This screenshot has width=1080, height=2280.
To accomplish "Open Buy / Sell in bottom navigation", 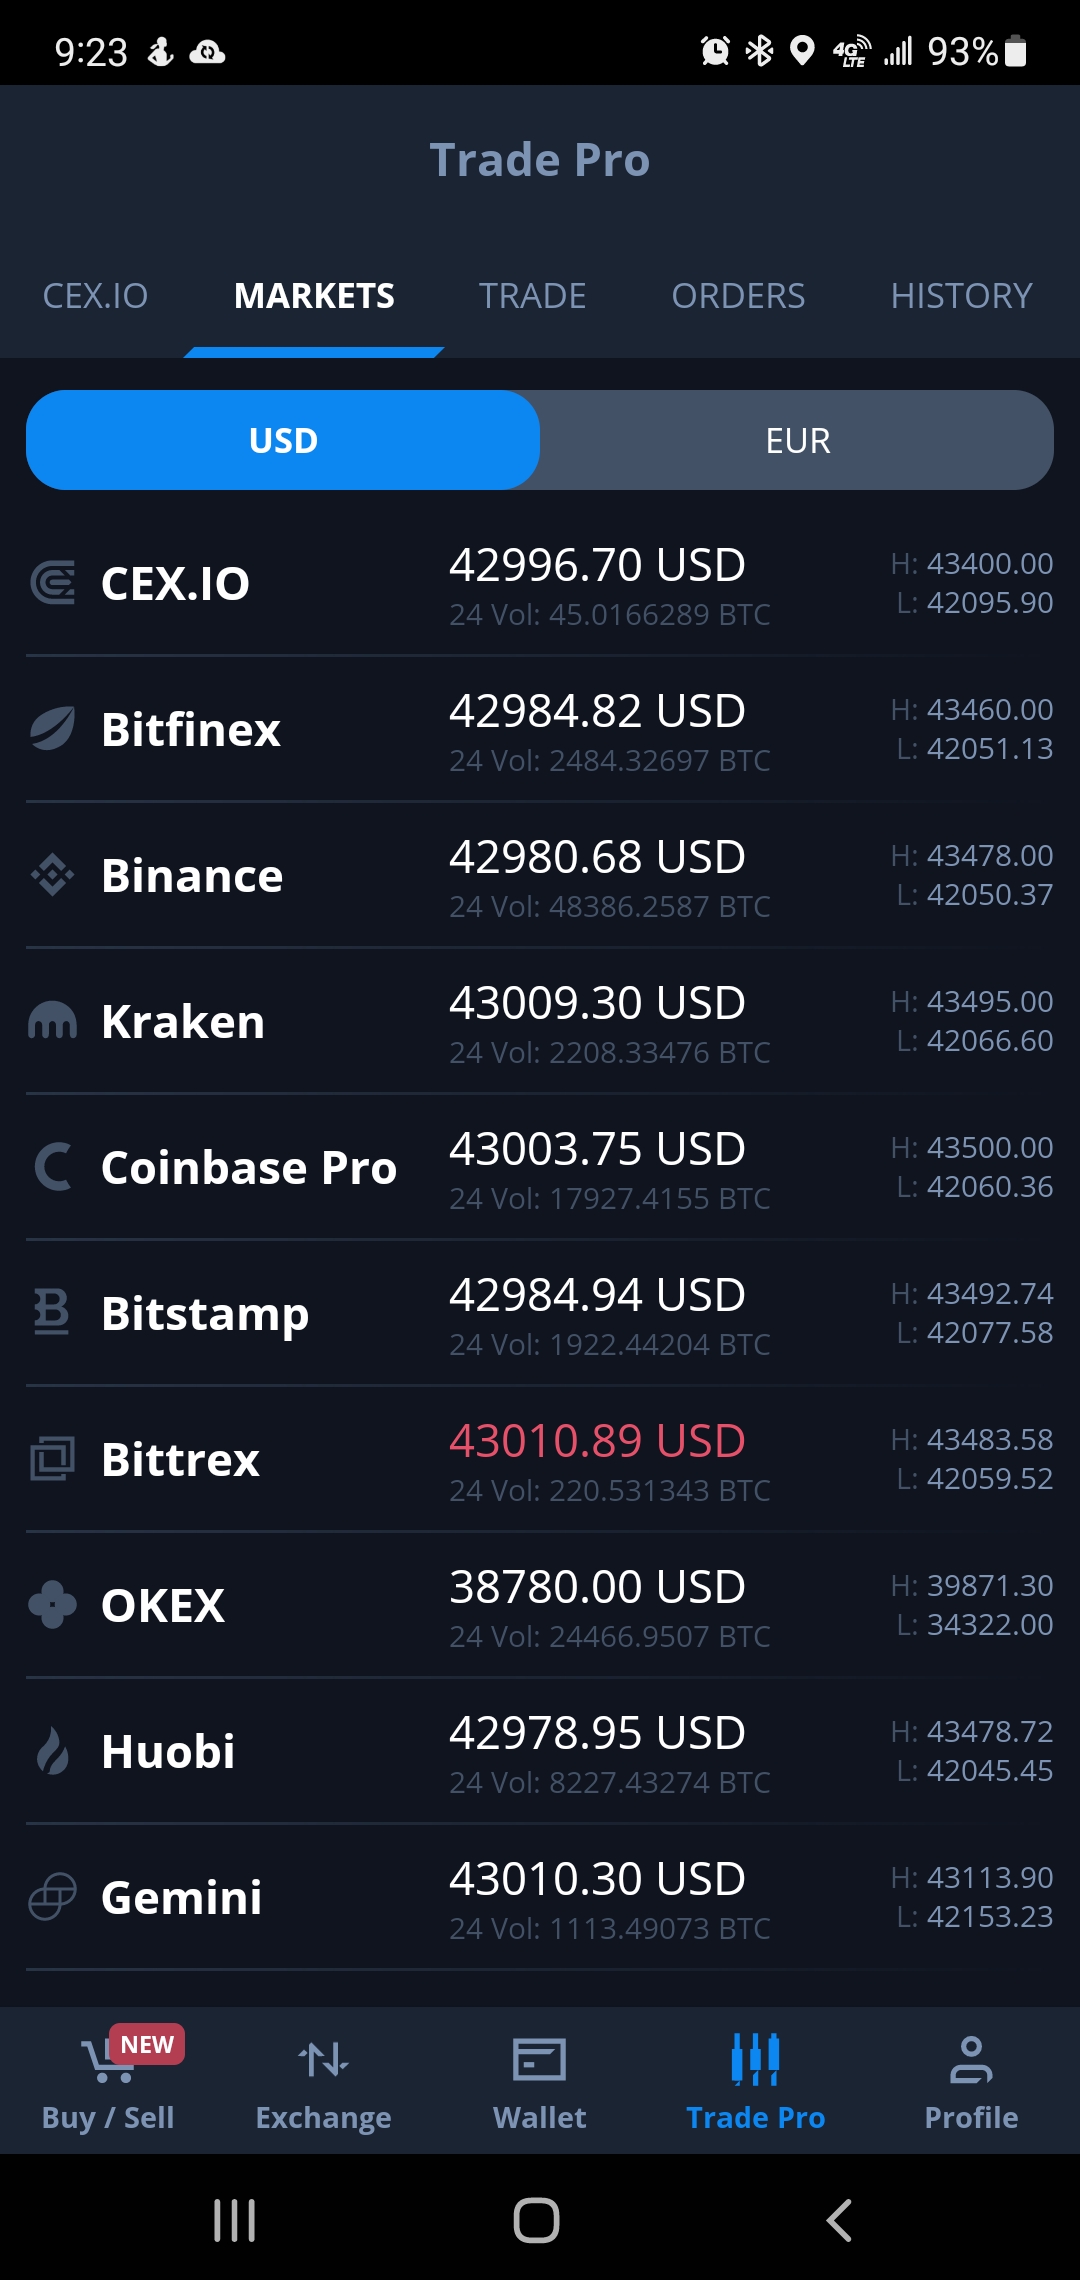I will [x=108, y=2080].
